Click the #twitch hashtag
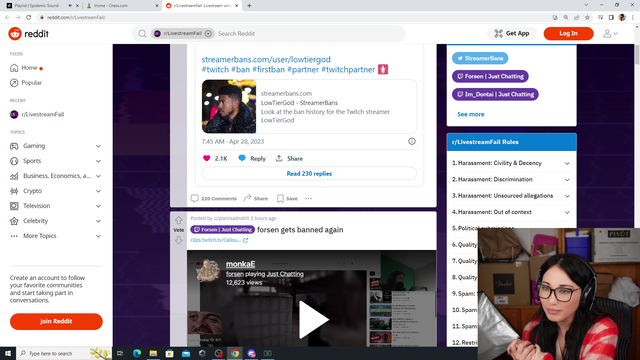The height and width of the screenshot is (360, 640). point(215,70)
